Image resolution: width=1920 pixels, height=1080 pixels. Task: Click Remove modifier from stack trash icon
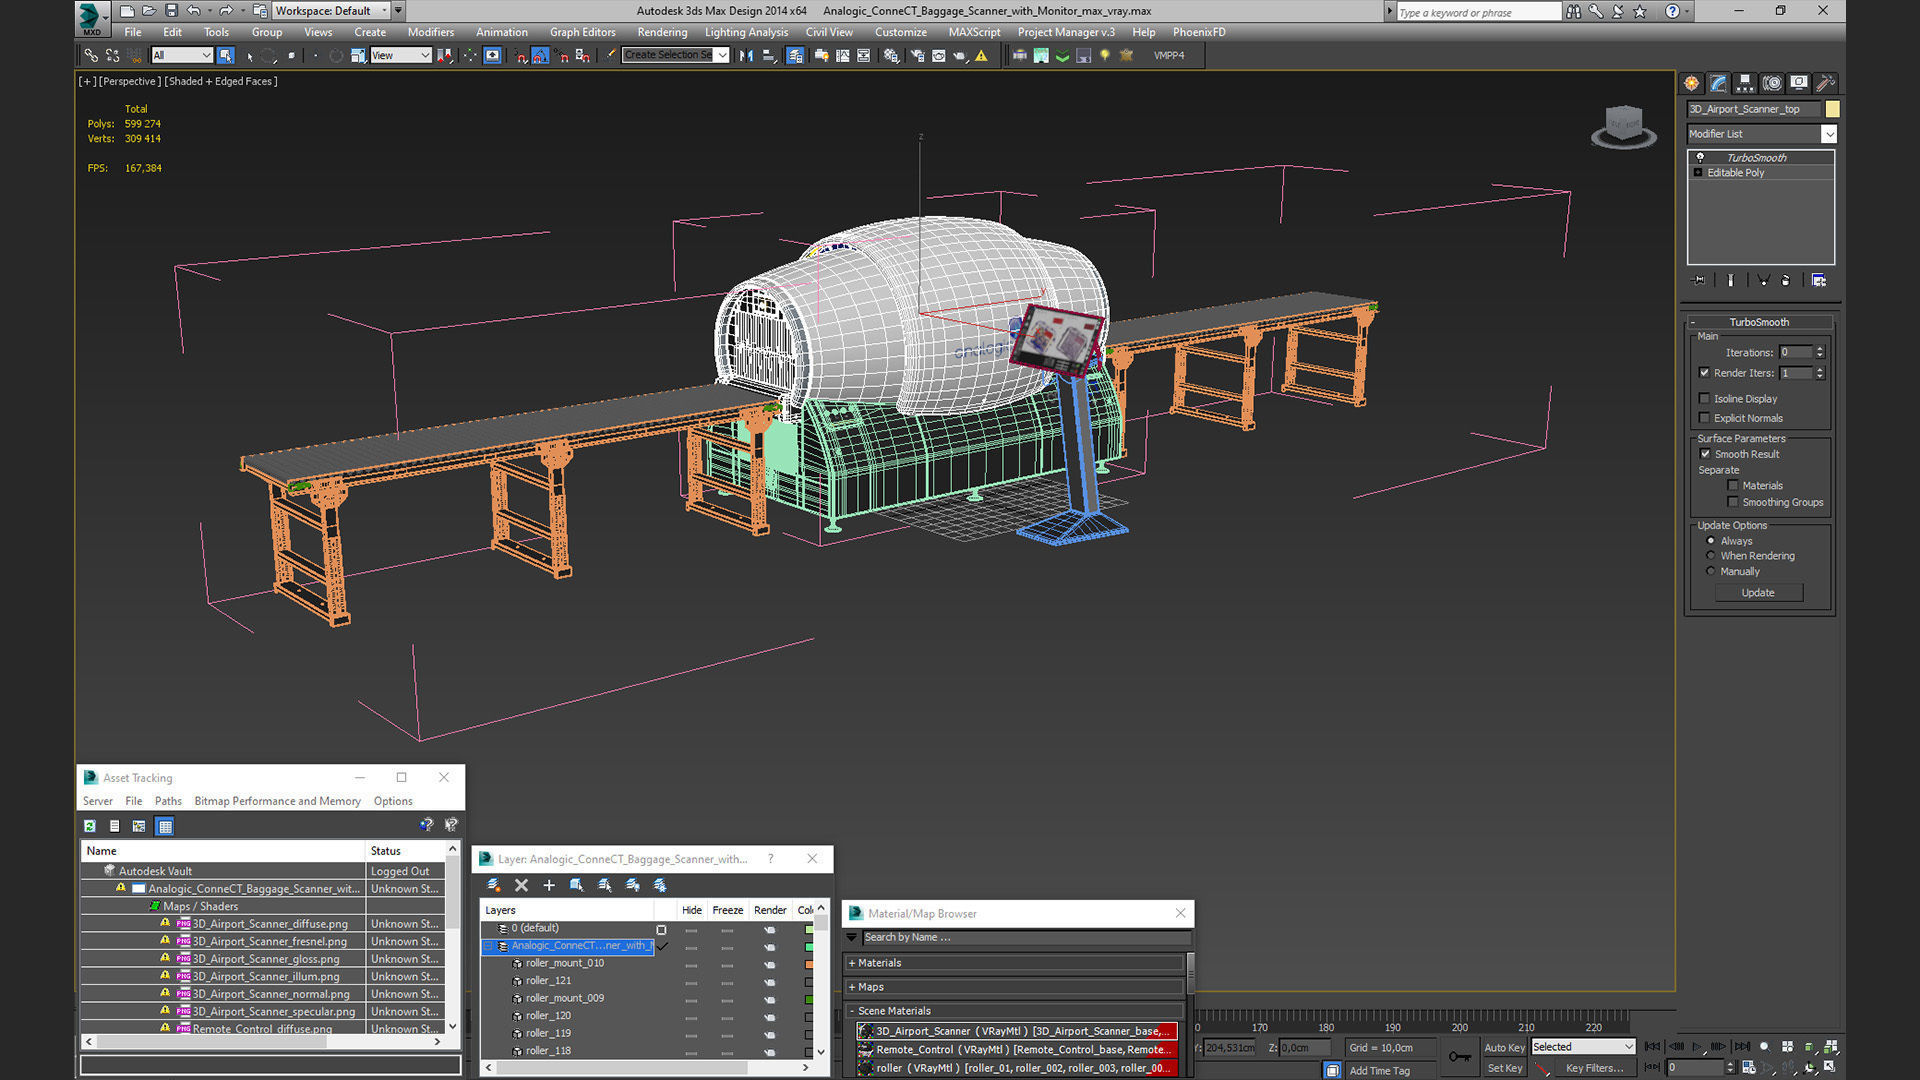[1785, 281]
